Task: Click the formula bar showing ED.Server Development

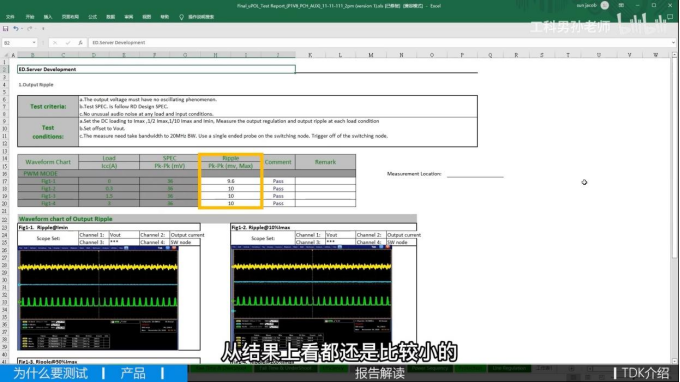Action: click(x=379, y=42)
